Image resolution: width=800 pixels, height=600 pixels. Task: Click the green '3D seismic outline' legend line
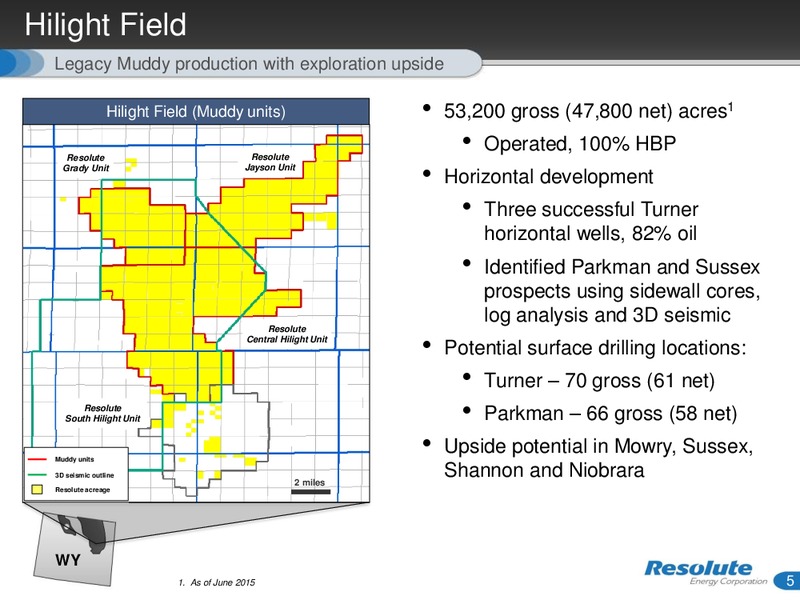(37, 475)
